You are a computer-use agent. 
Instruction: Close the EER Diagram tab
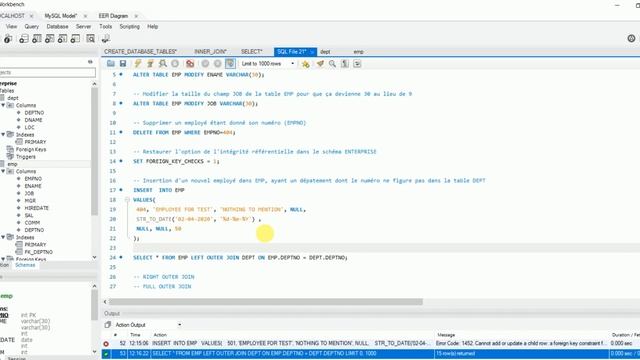click(136, 16)
